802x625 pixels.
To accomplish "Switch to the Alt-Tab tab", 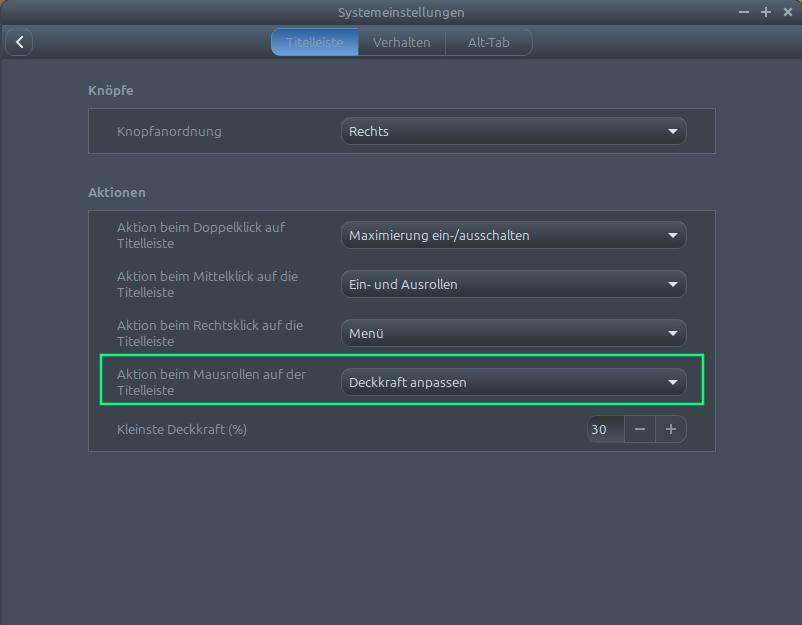I will 488,42.
